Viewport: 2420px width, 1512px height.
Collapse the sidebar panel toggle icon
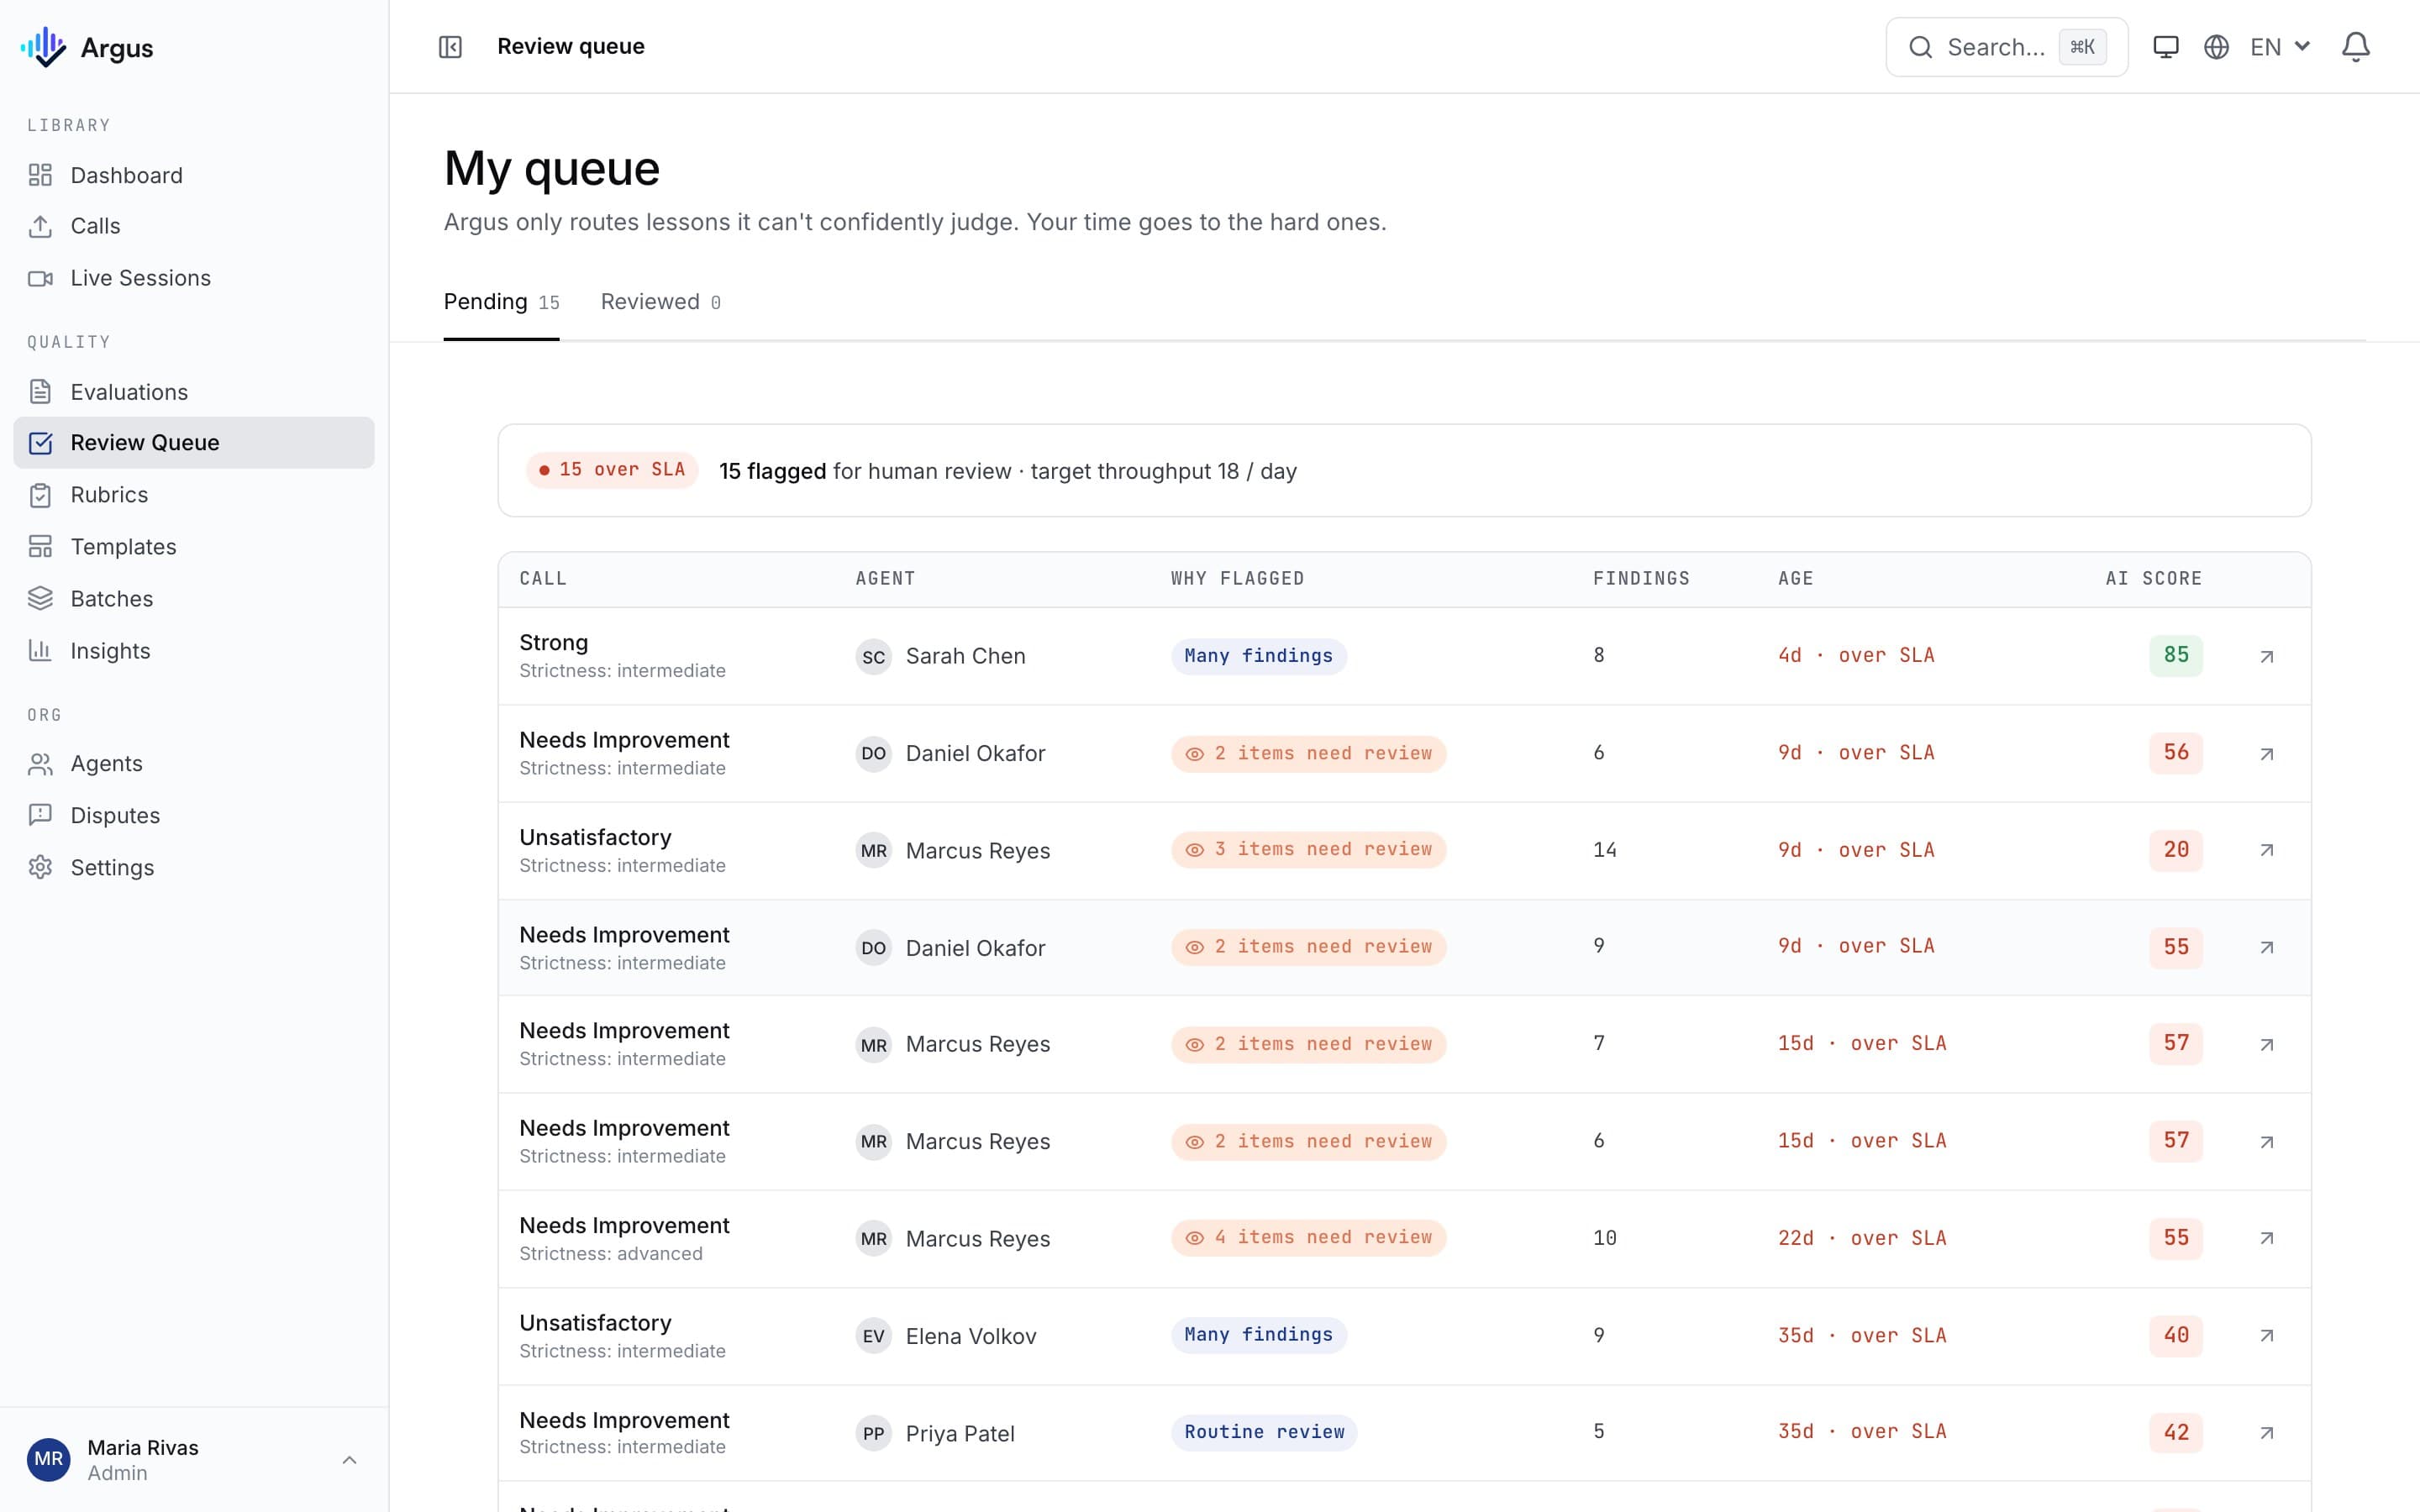(450, 47)
